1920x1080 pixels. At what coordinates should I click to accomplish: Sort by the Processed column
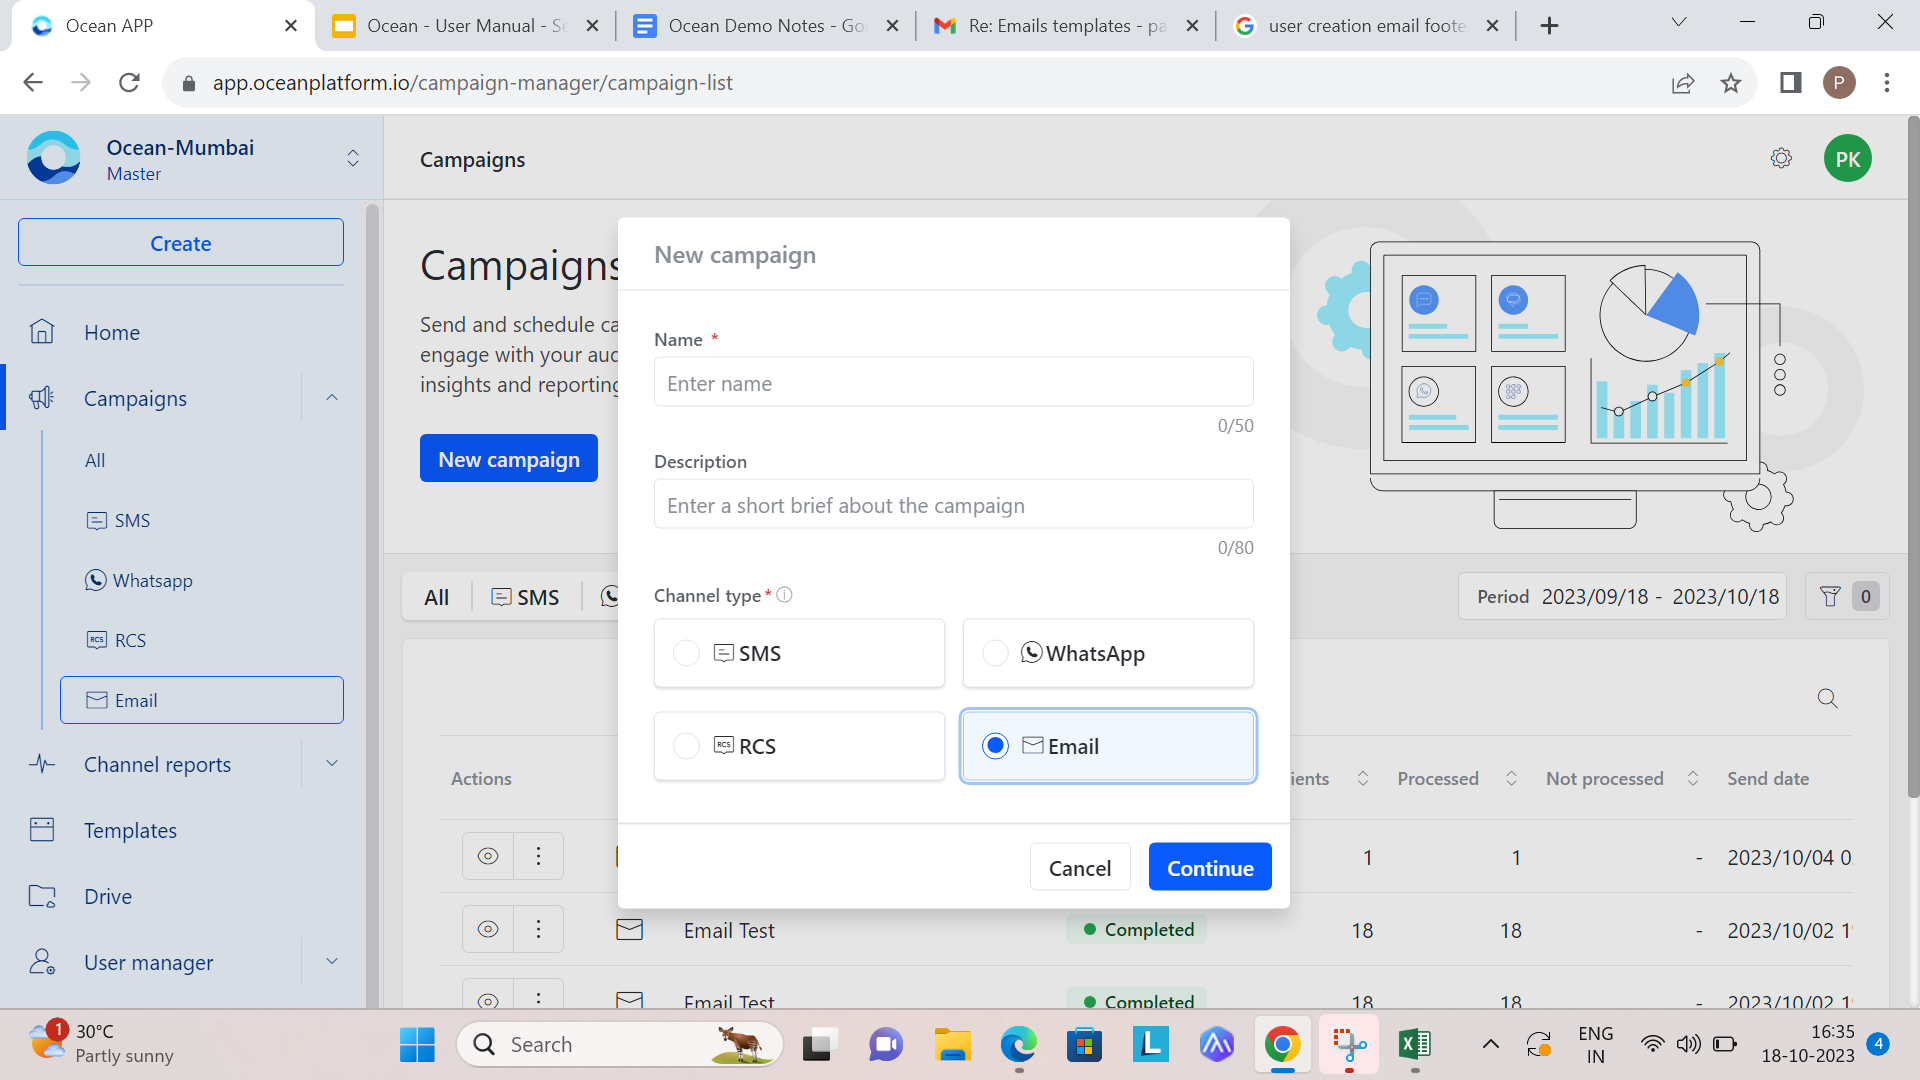1511,778
